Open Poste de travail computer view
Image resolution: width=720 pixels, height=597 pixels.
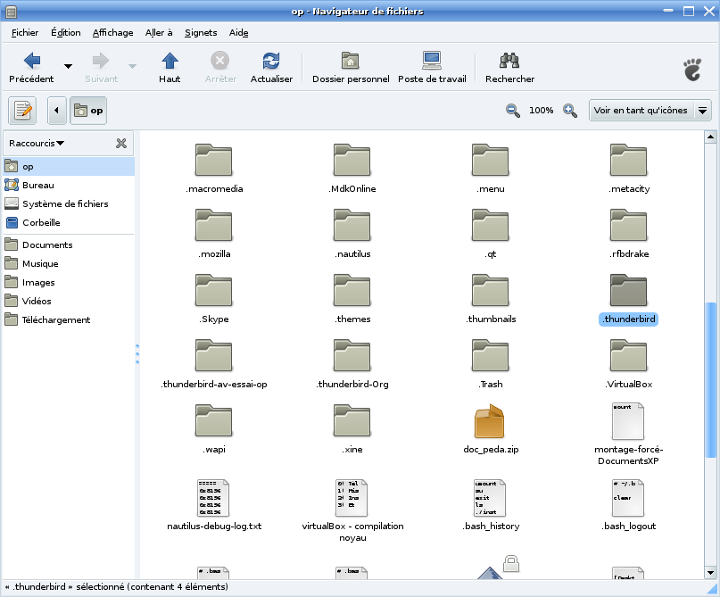[x=432, y=67]
